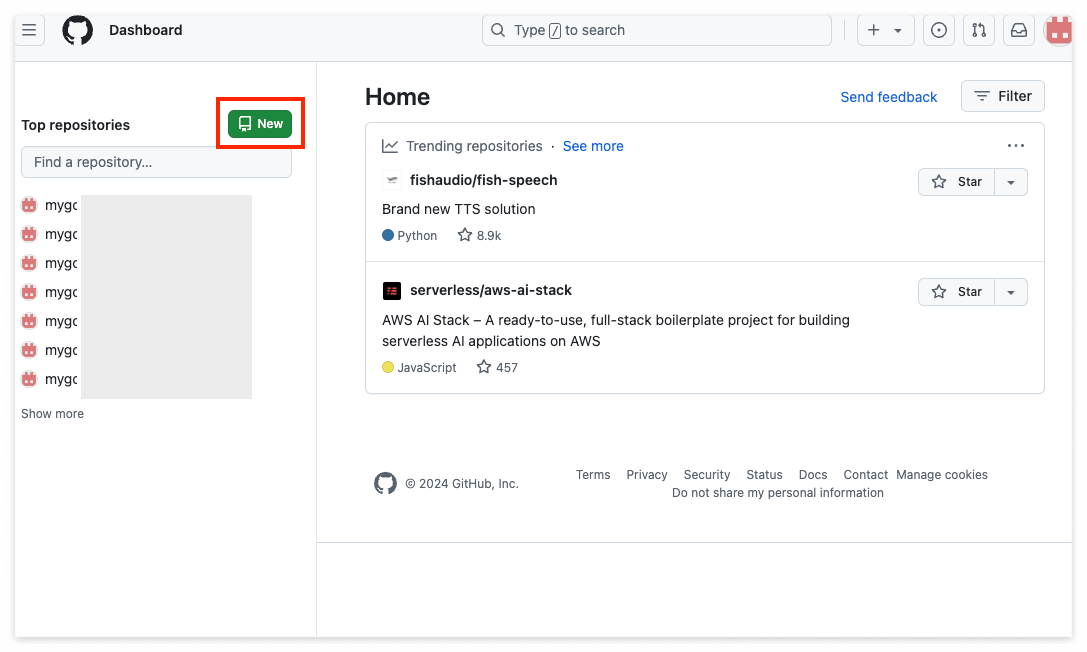Click Send feedback link
The height and width of the screenshot is (652, 1087).
point(889,97)
